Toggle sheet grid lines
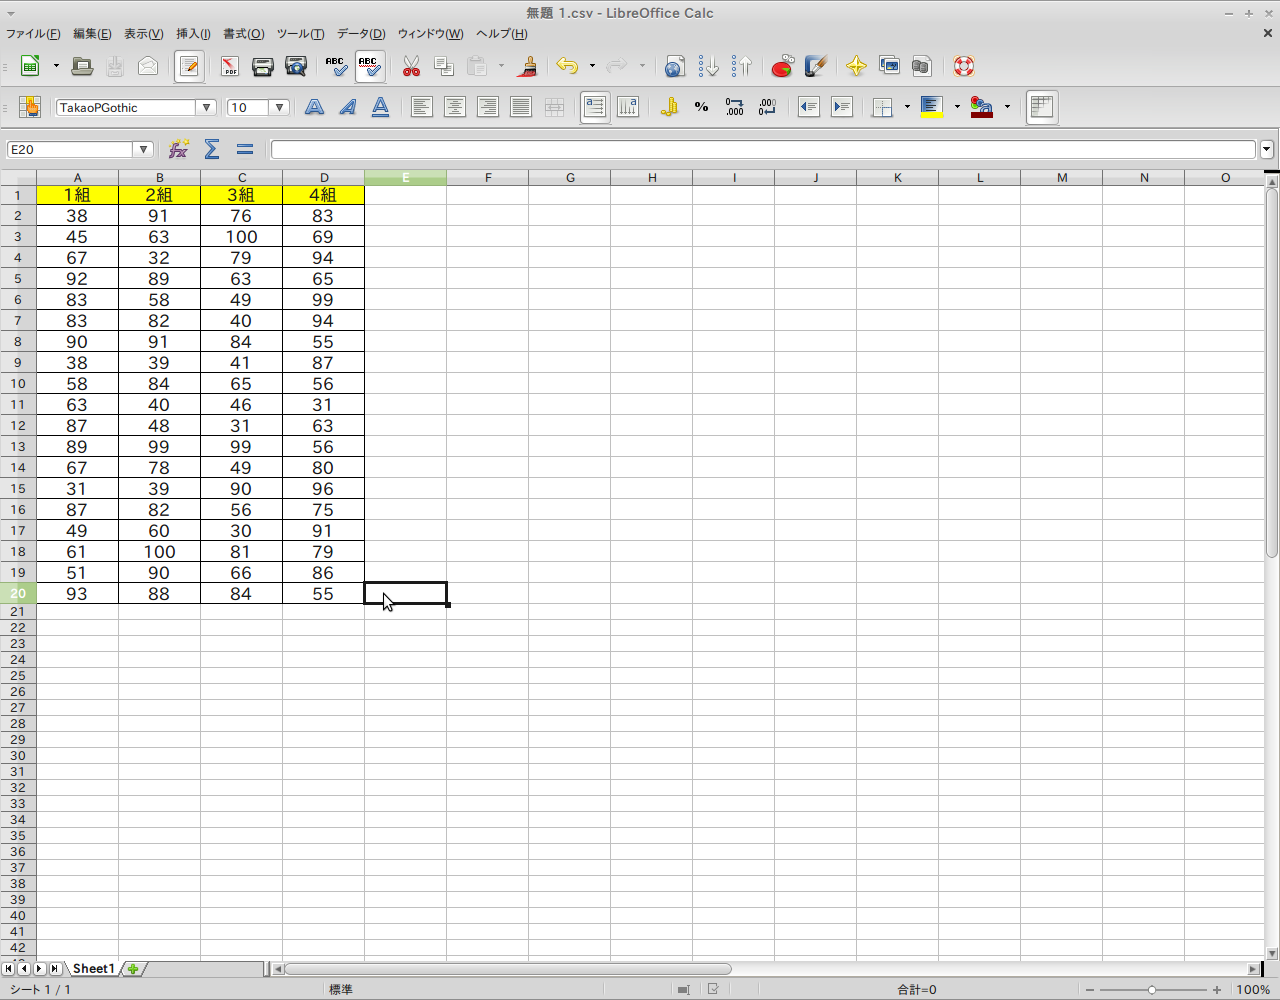 [1042, 107]
